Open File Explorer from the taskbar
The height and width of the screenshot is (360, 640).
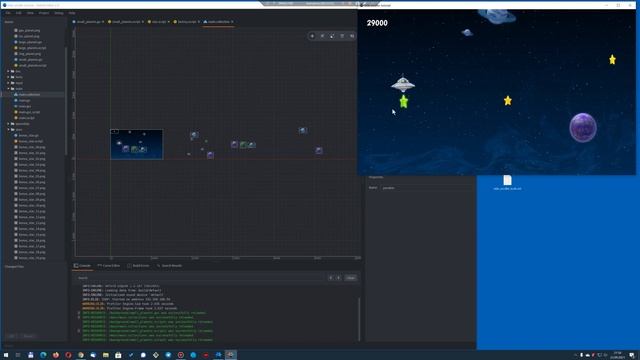pyautogui.click(x=106, y=355)
